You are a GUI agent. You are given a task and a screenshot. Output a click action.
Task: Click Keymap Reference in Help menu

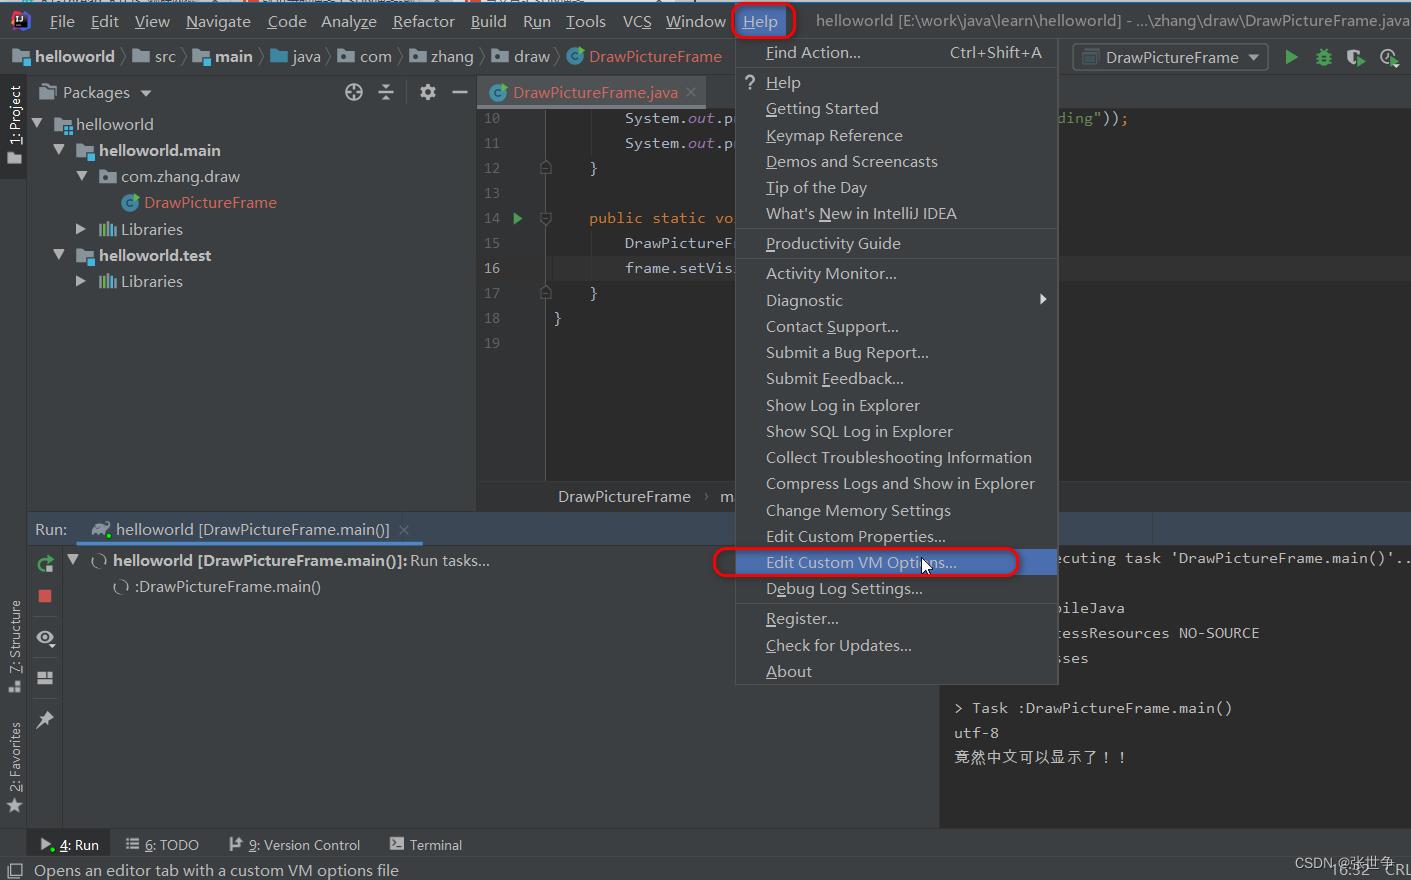897,135
